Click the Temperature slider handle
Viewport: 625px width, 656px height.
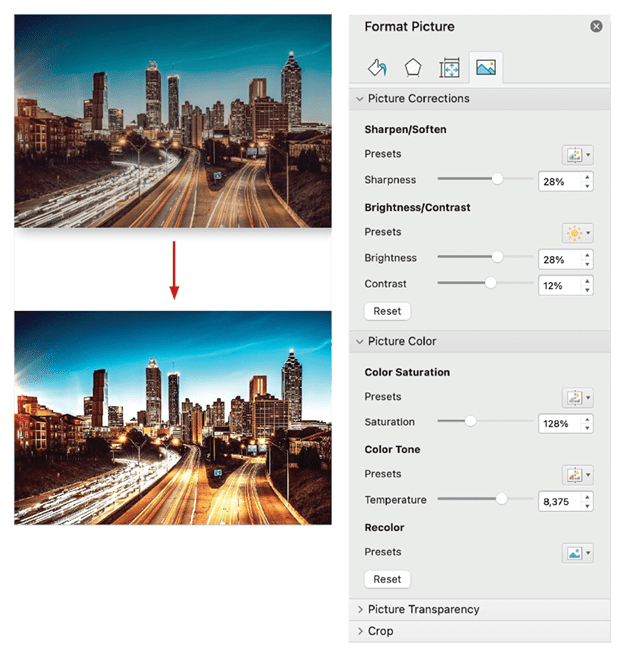coord(501,499)
